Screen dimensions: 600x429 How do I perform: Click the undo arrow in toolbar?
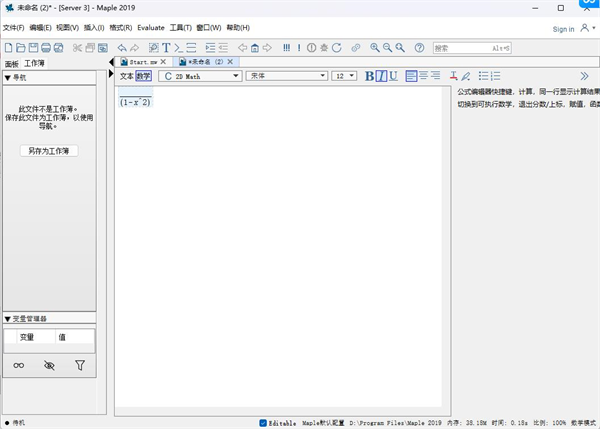[122, 47]
